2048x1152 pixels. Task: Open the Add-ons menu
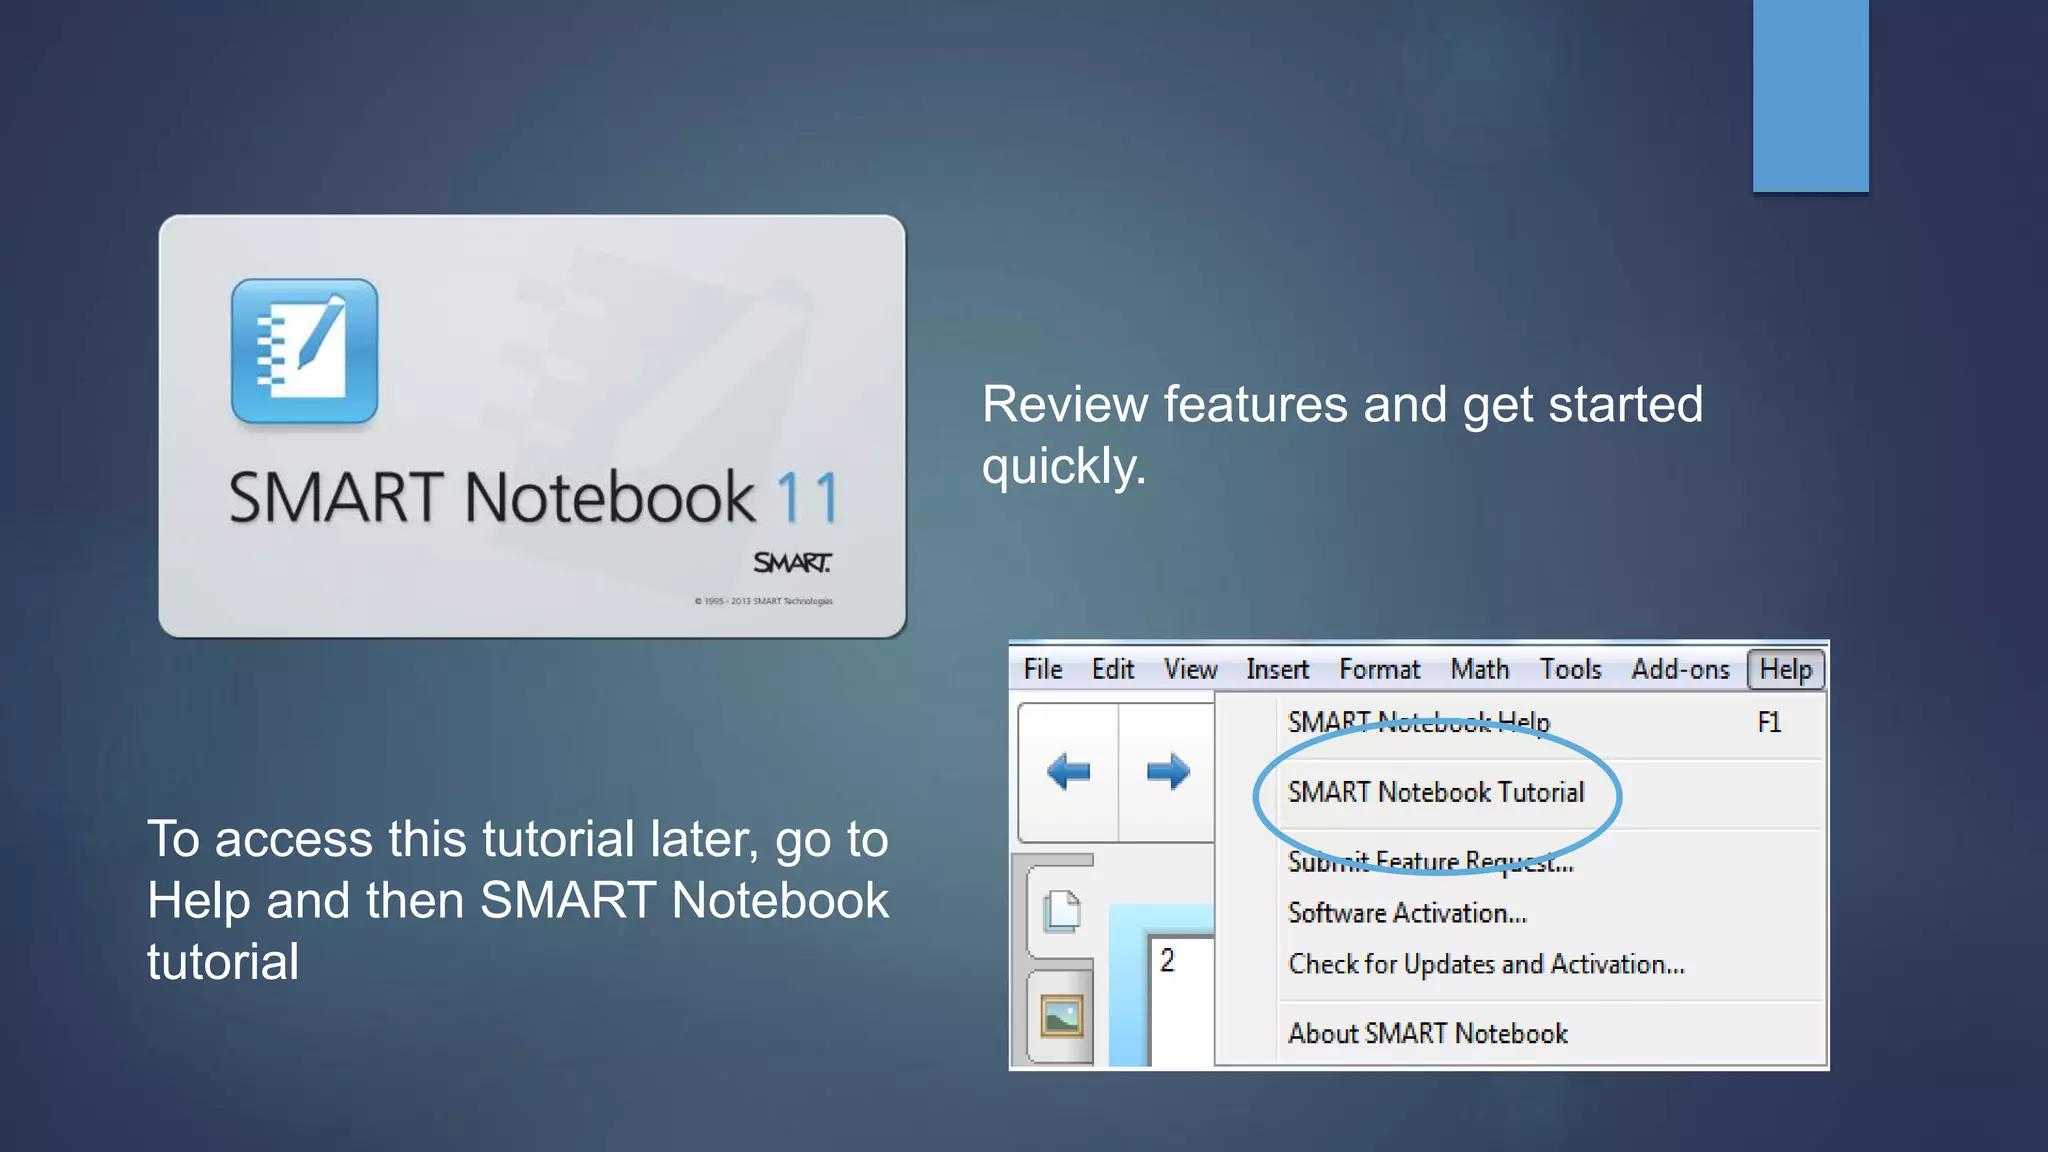tap(1680, 669)
